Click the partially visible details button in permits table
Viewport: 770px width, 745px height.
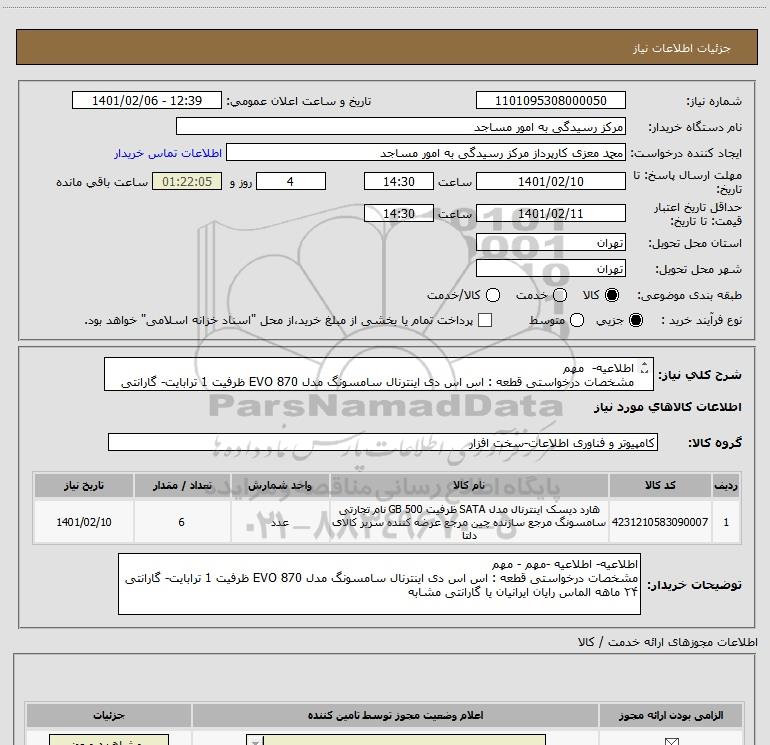click(109, 740)
